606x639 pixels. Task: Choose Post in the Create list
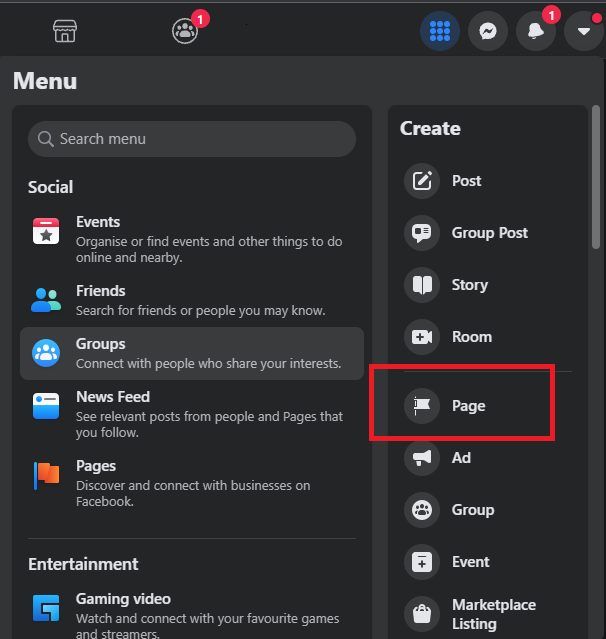487,181
